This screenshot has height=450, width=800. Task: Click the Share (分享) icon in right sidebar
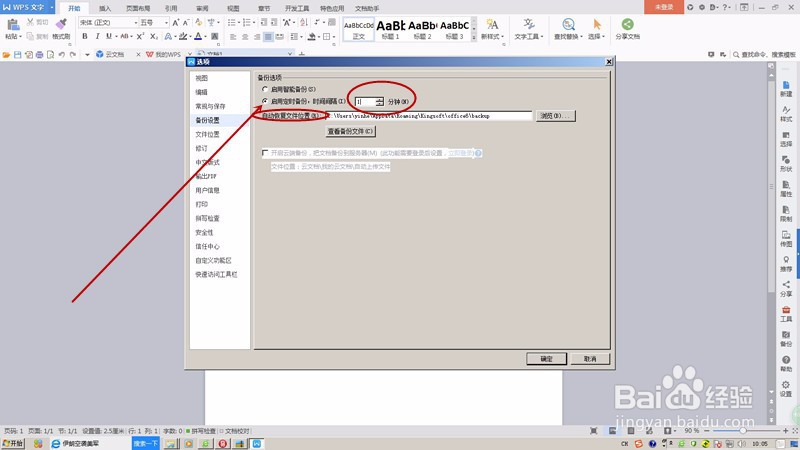786,285
